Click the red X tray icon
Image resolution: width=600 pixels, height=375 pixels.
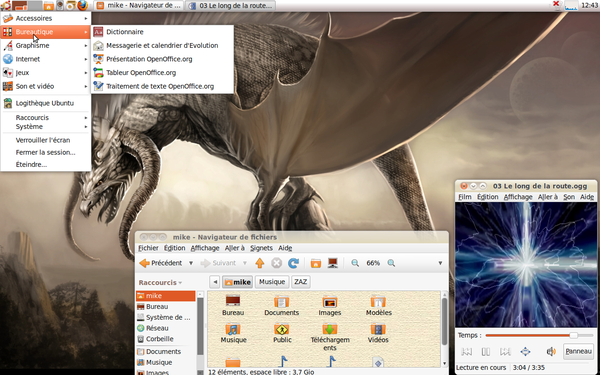(557, 5)
